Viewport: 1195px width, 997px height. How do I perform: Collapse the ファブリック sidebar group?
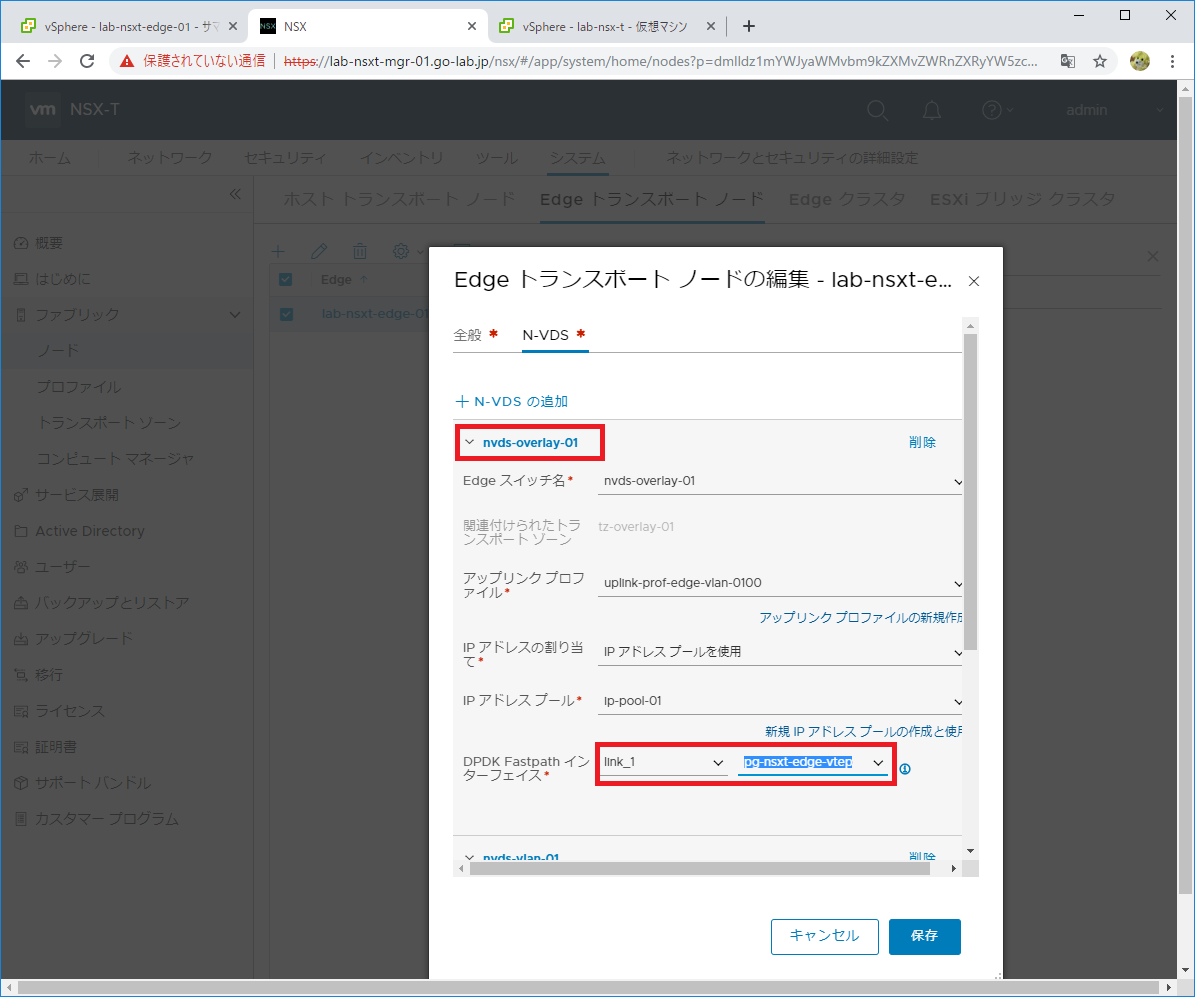click(235, 314)
